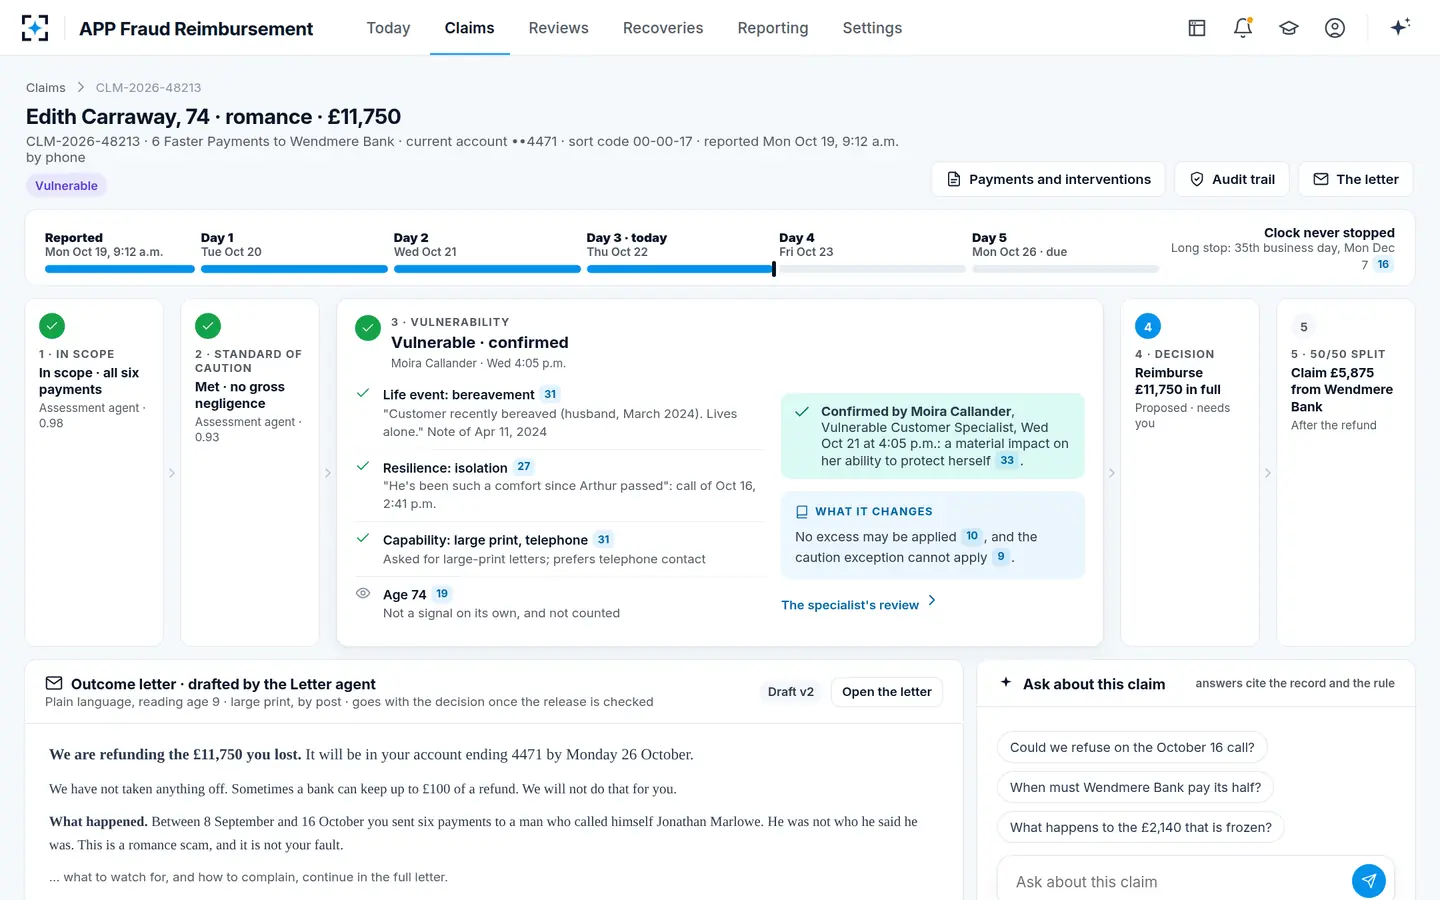Click checkmark next to Resilience: isolation

point(363,466)
